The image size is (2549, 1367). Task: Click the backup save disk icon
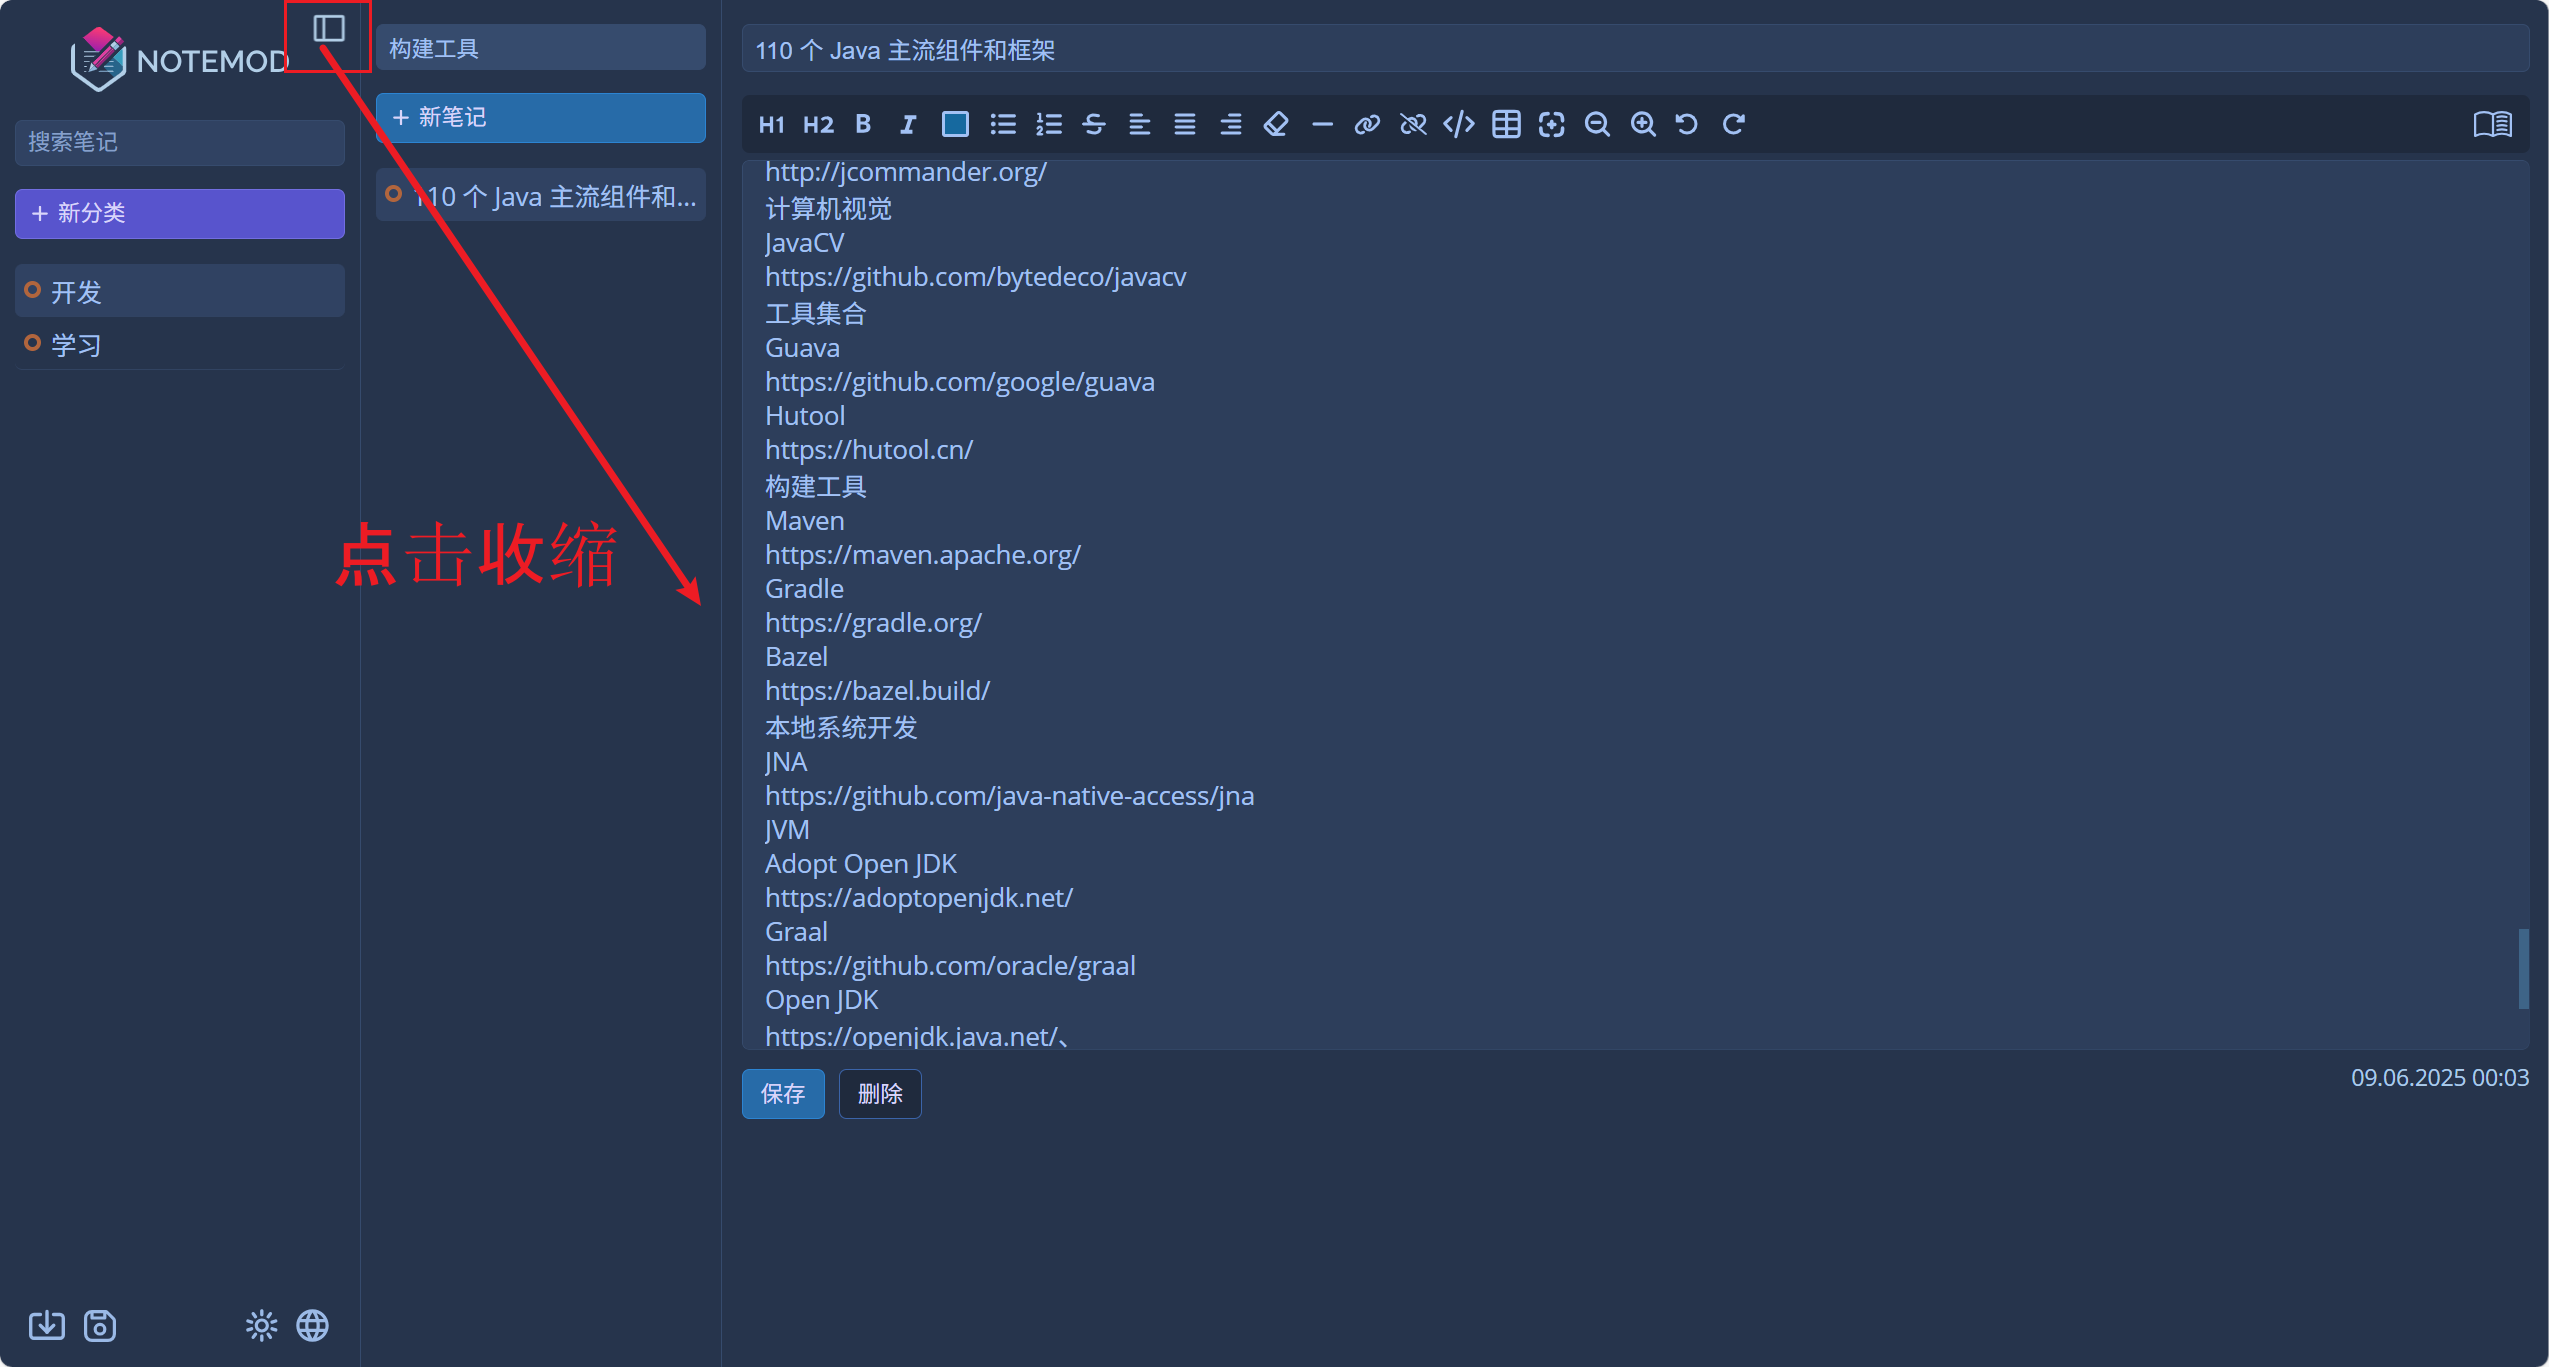tap(100, 1325)
